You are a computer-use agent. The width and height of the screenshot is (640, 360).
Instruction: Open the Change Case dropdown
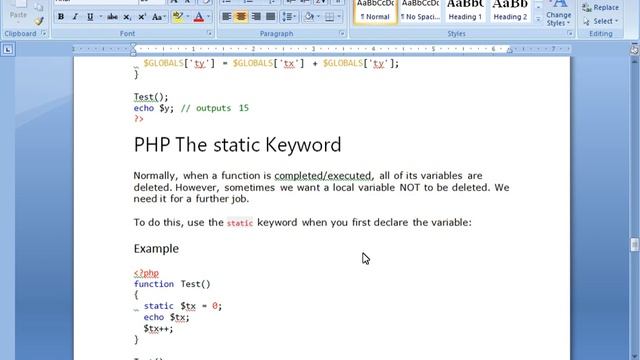pos(158,17)
